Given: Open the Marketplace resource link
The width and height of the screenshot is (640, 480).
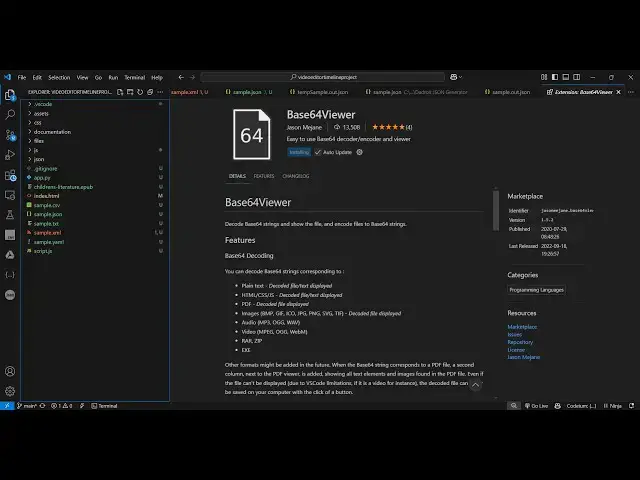Looking at the screenshot, I should (x=522, y=327).
